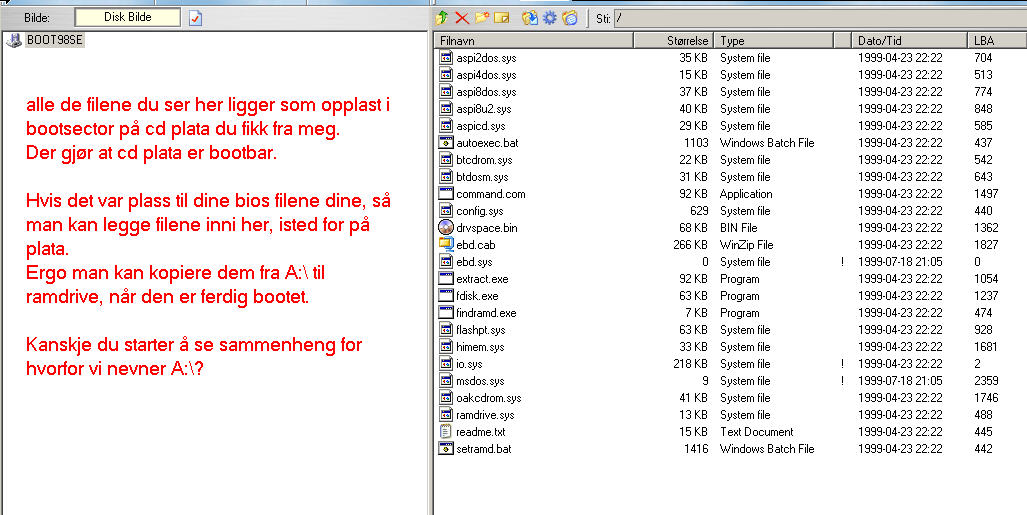Click the batch file icon of autoexec.bat

tap(446, 143)
